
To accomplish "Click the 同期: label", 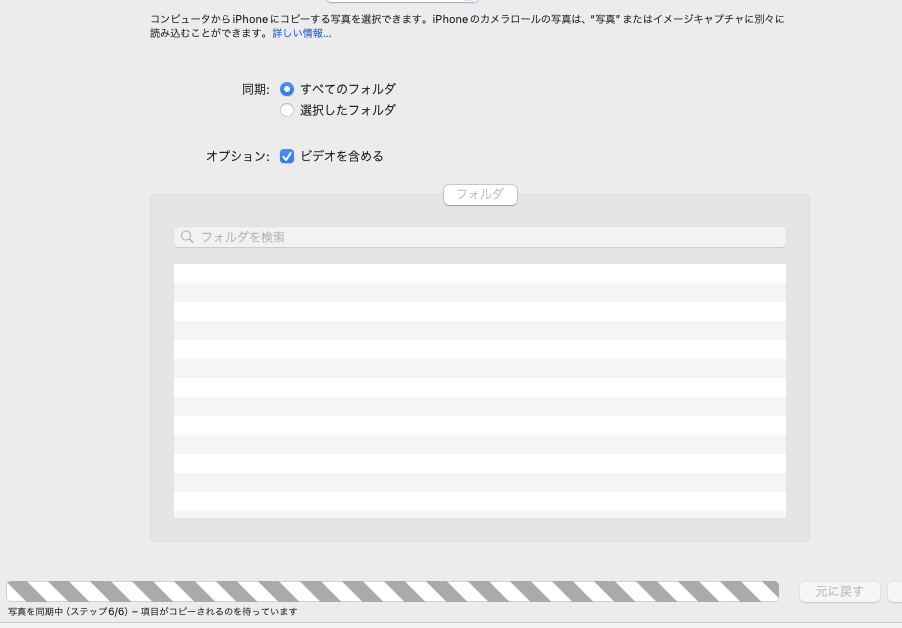I will [256, 89].
